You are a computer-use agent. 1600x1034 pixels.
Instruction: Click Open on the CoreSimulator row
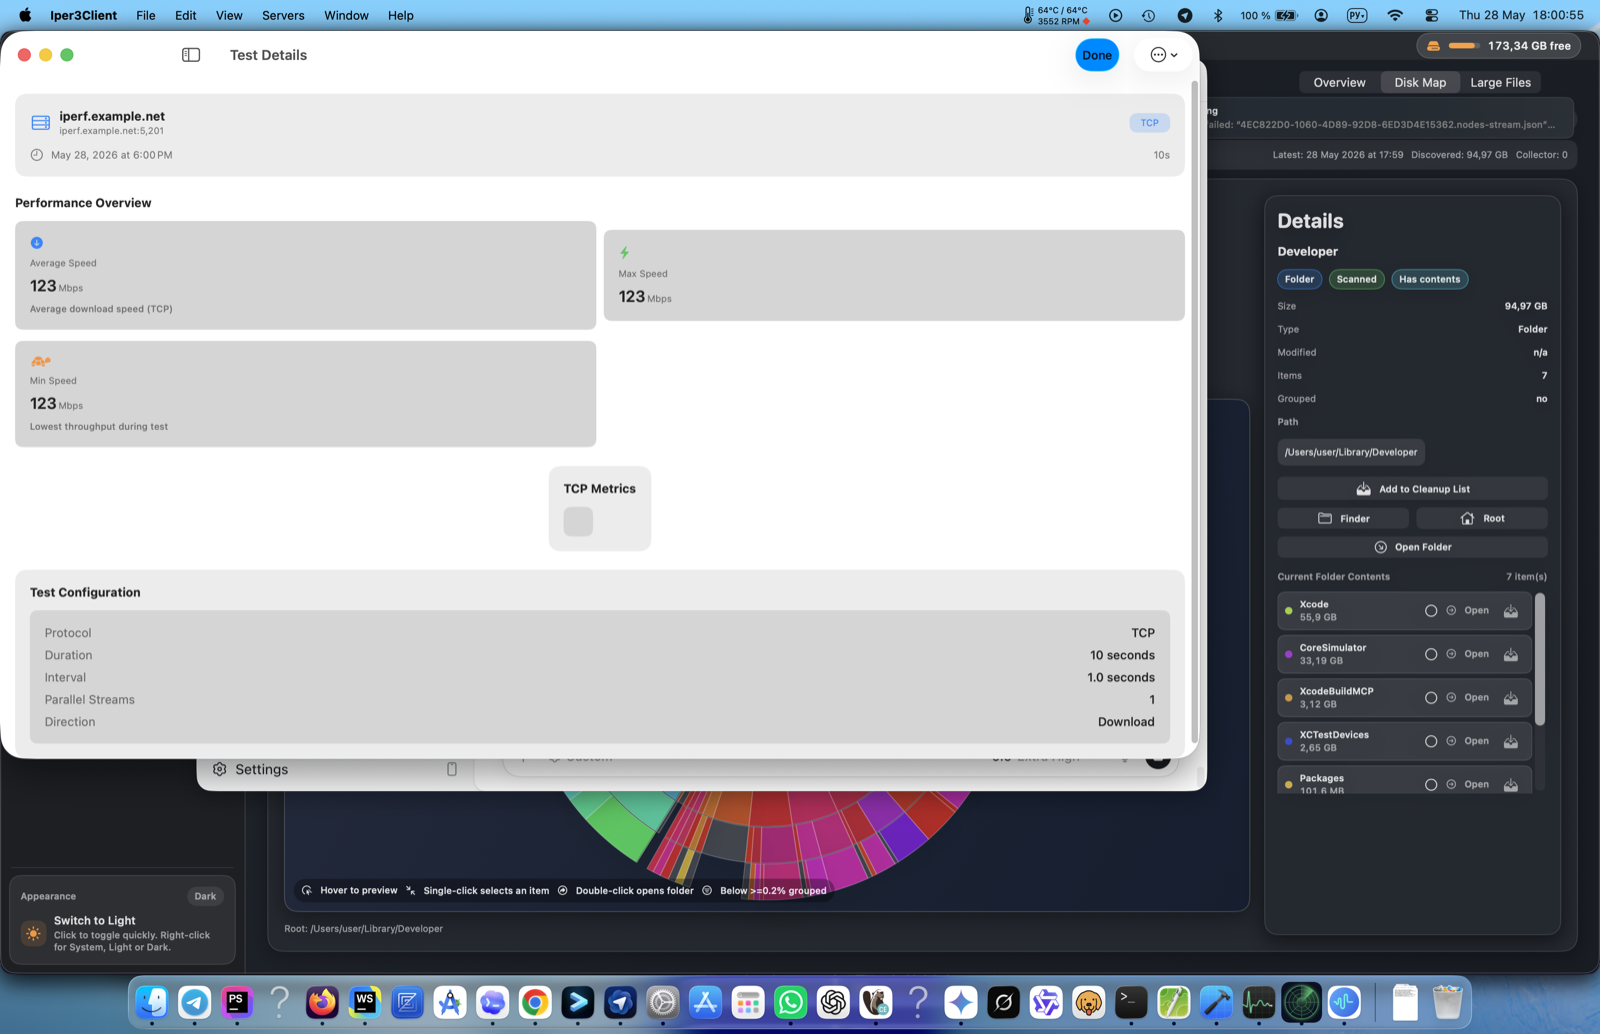point(1476,654)
